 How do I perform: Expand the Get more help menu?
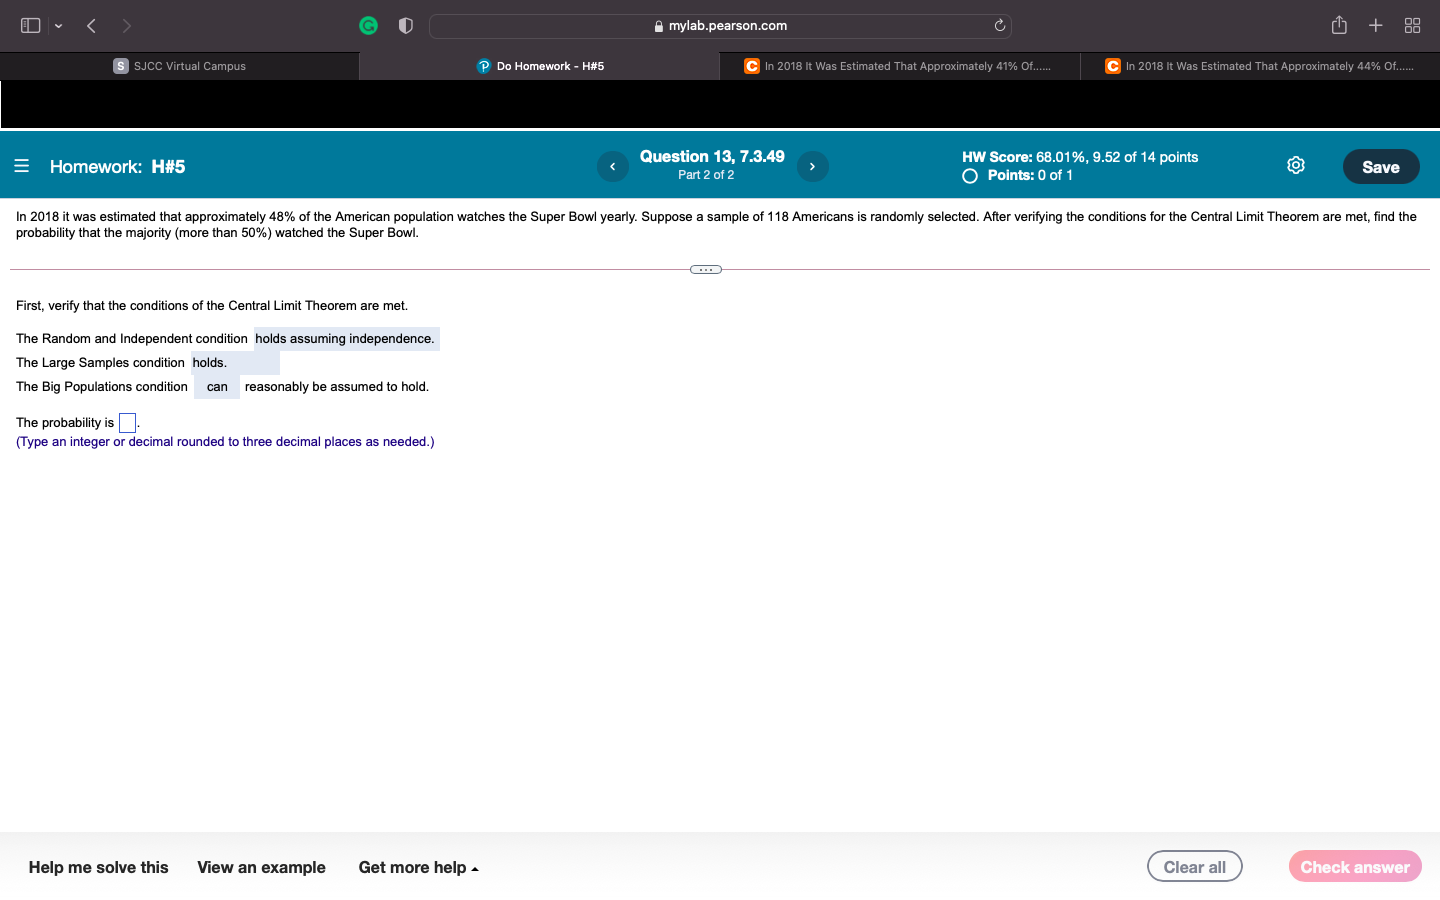pyautogui.click(x=418, y=868)
